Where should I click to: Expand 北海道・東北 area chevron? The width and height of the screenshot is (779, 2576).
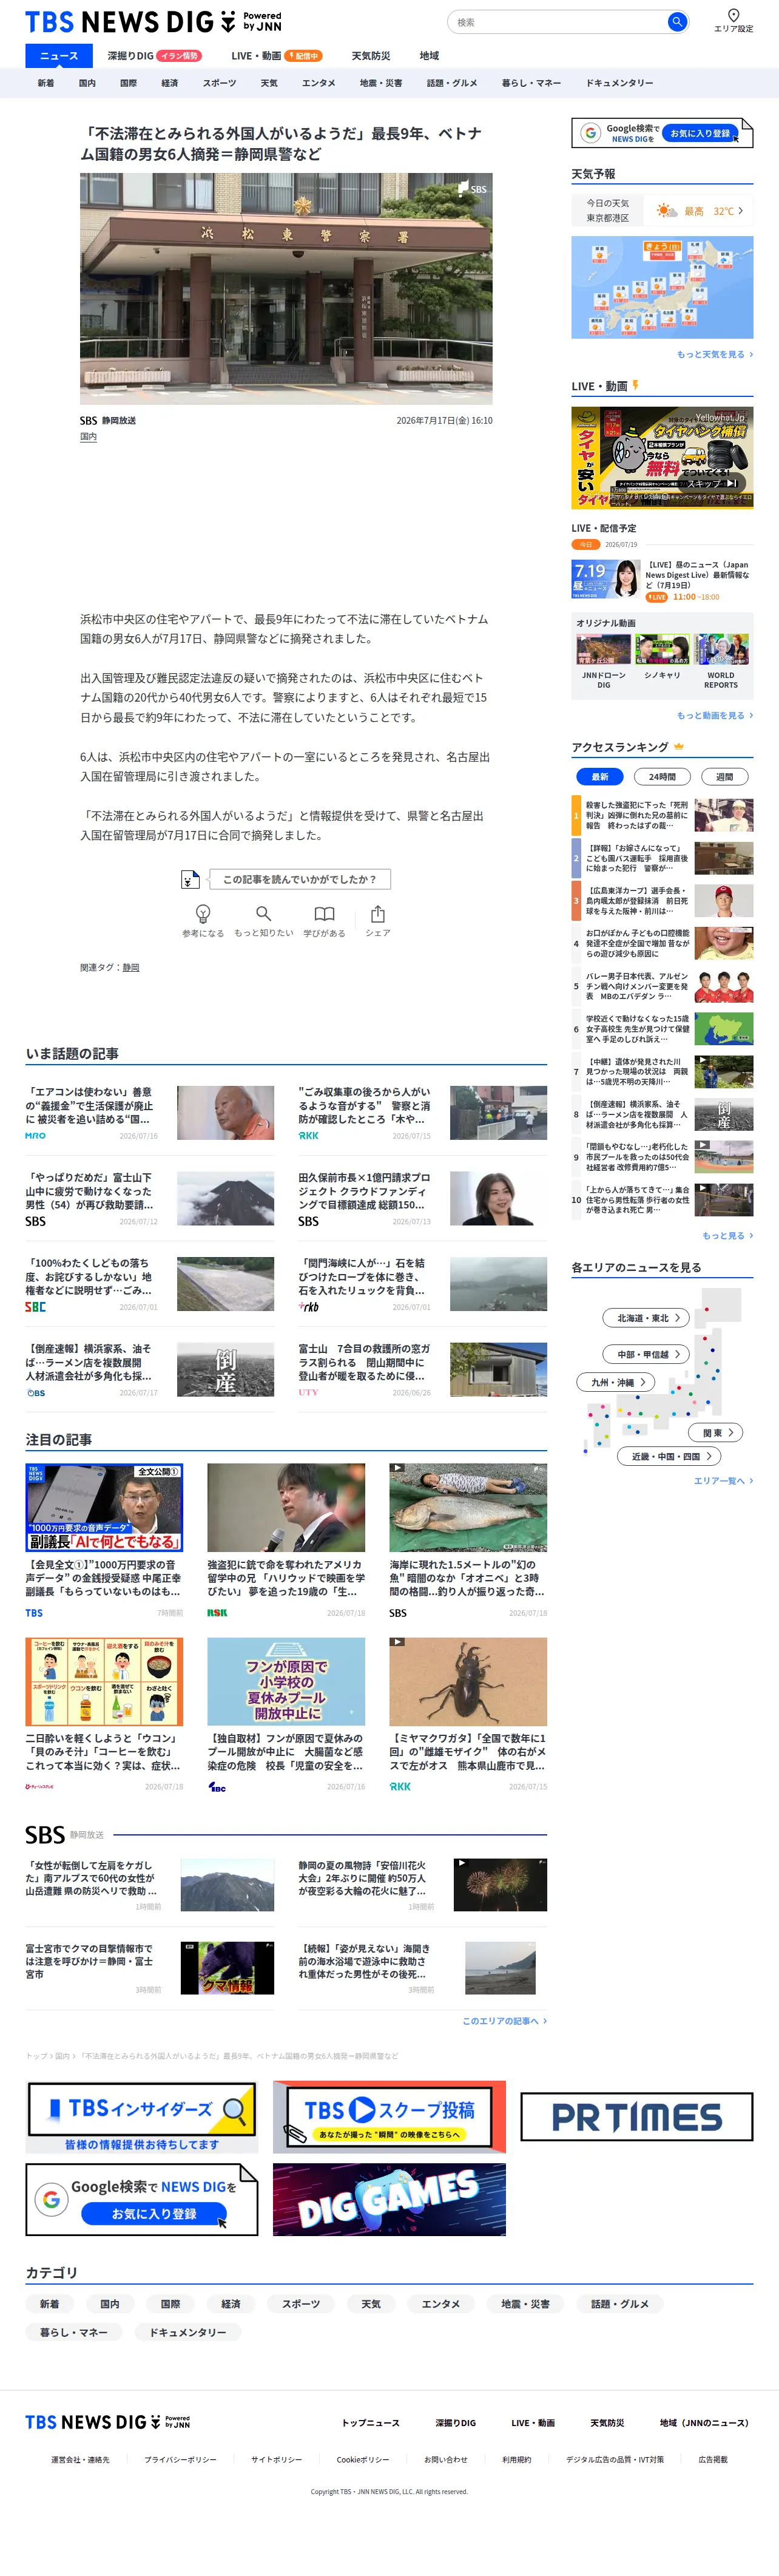[x=677, y=1318]
